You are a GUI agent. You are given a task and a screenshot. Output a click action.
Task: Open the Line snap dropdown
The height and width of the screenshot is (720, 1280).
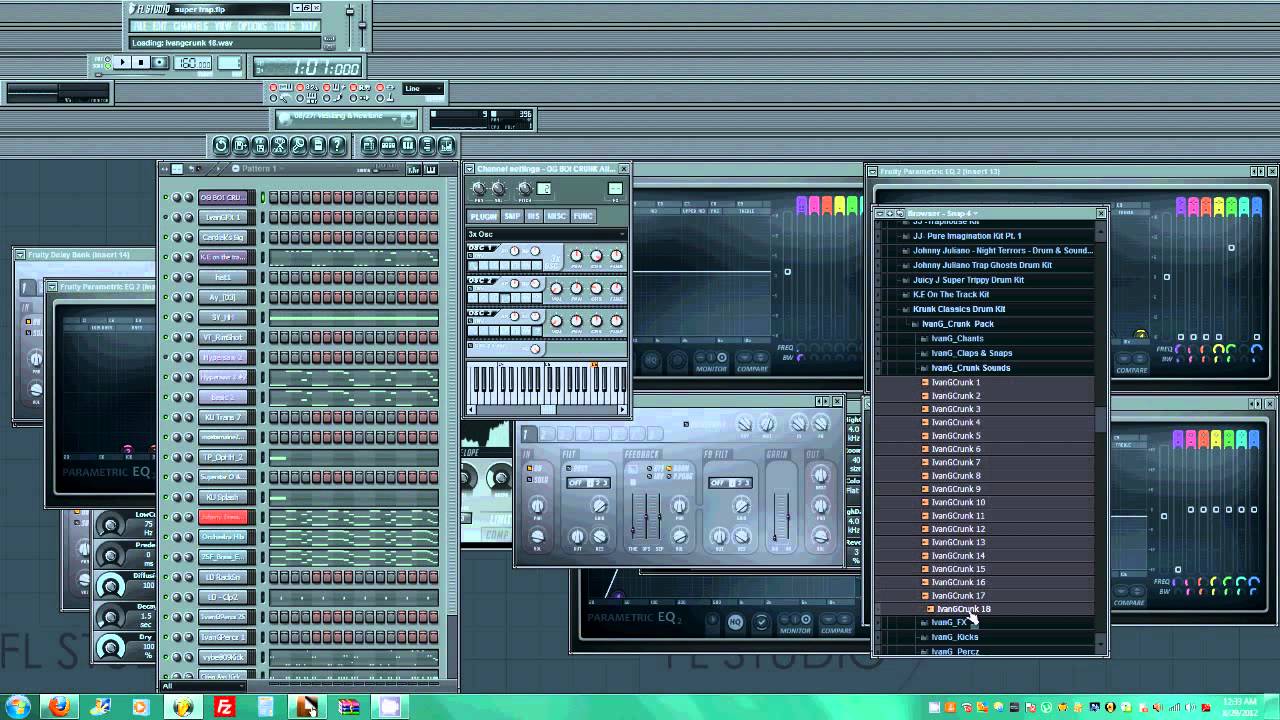[x=422, y=89]
